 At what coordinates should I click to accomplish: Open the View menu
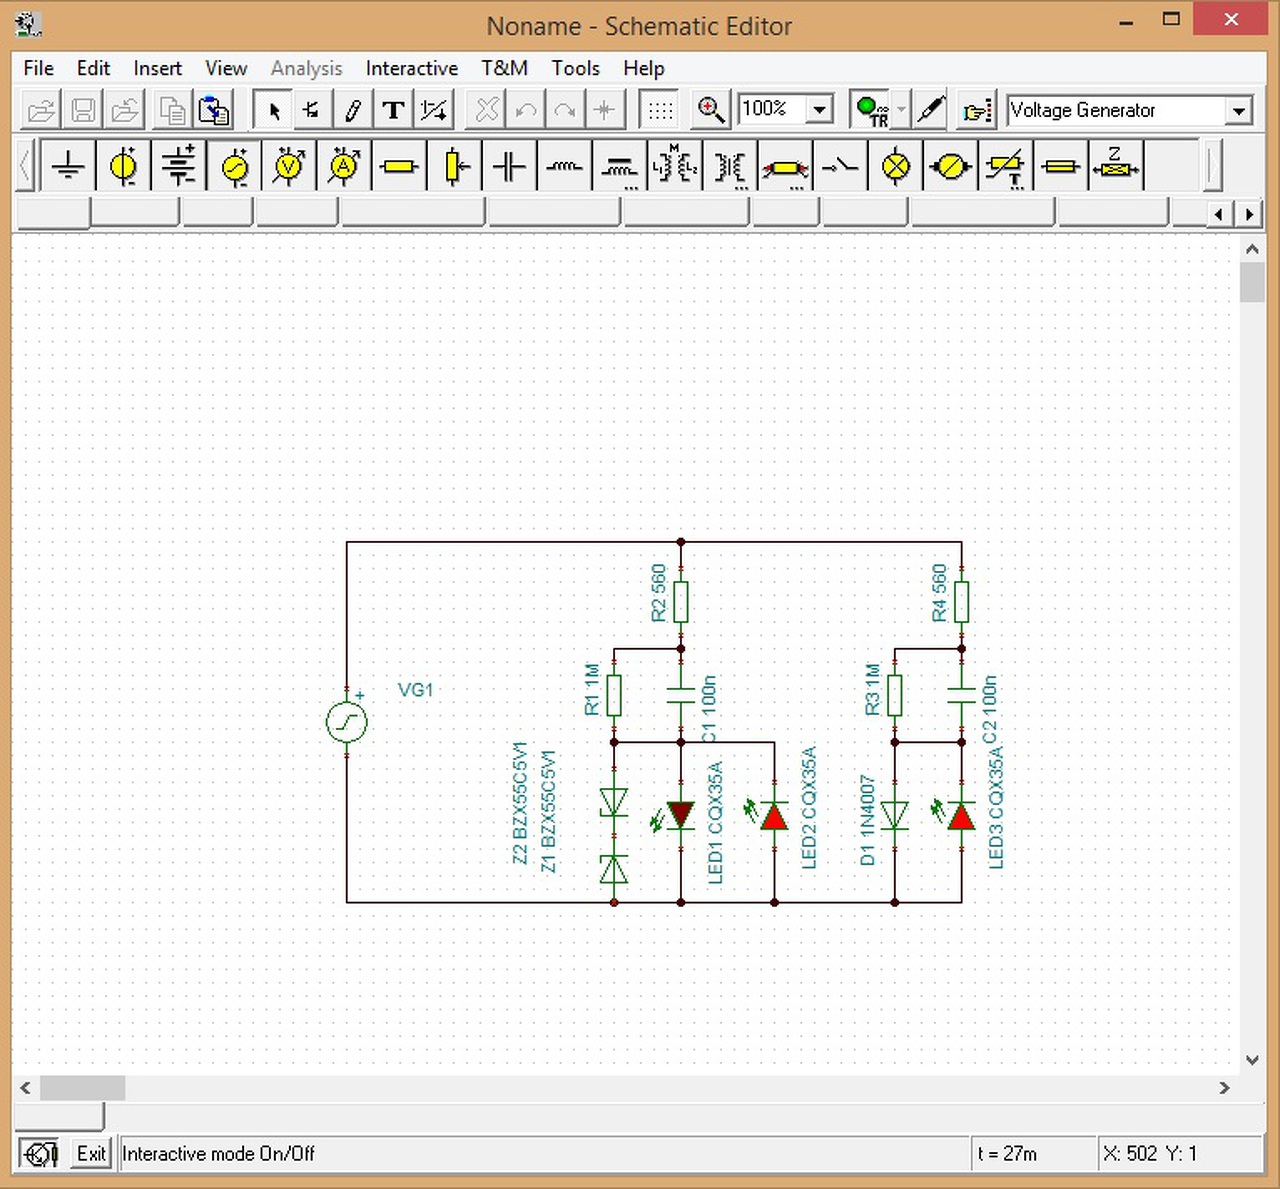pyautogui.click(x=226, y=68)
